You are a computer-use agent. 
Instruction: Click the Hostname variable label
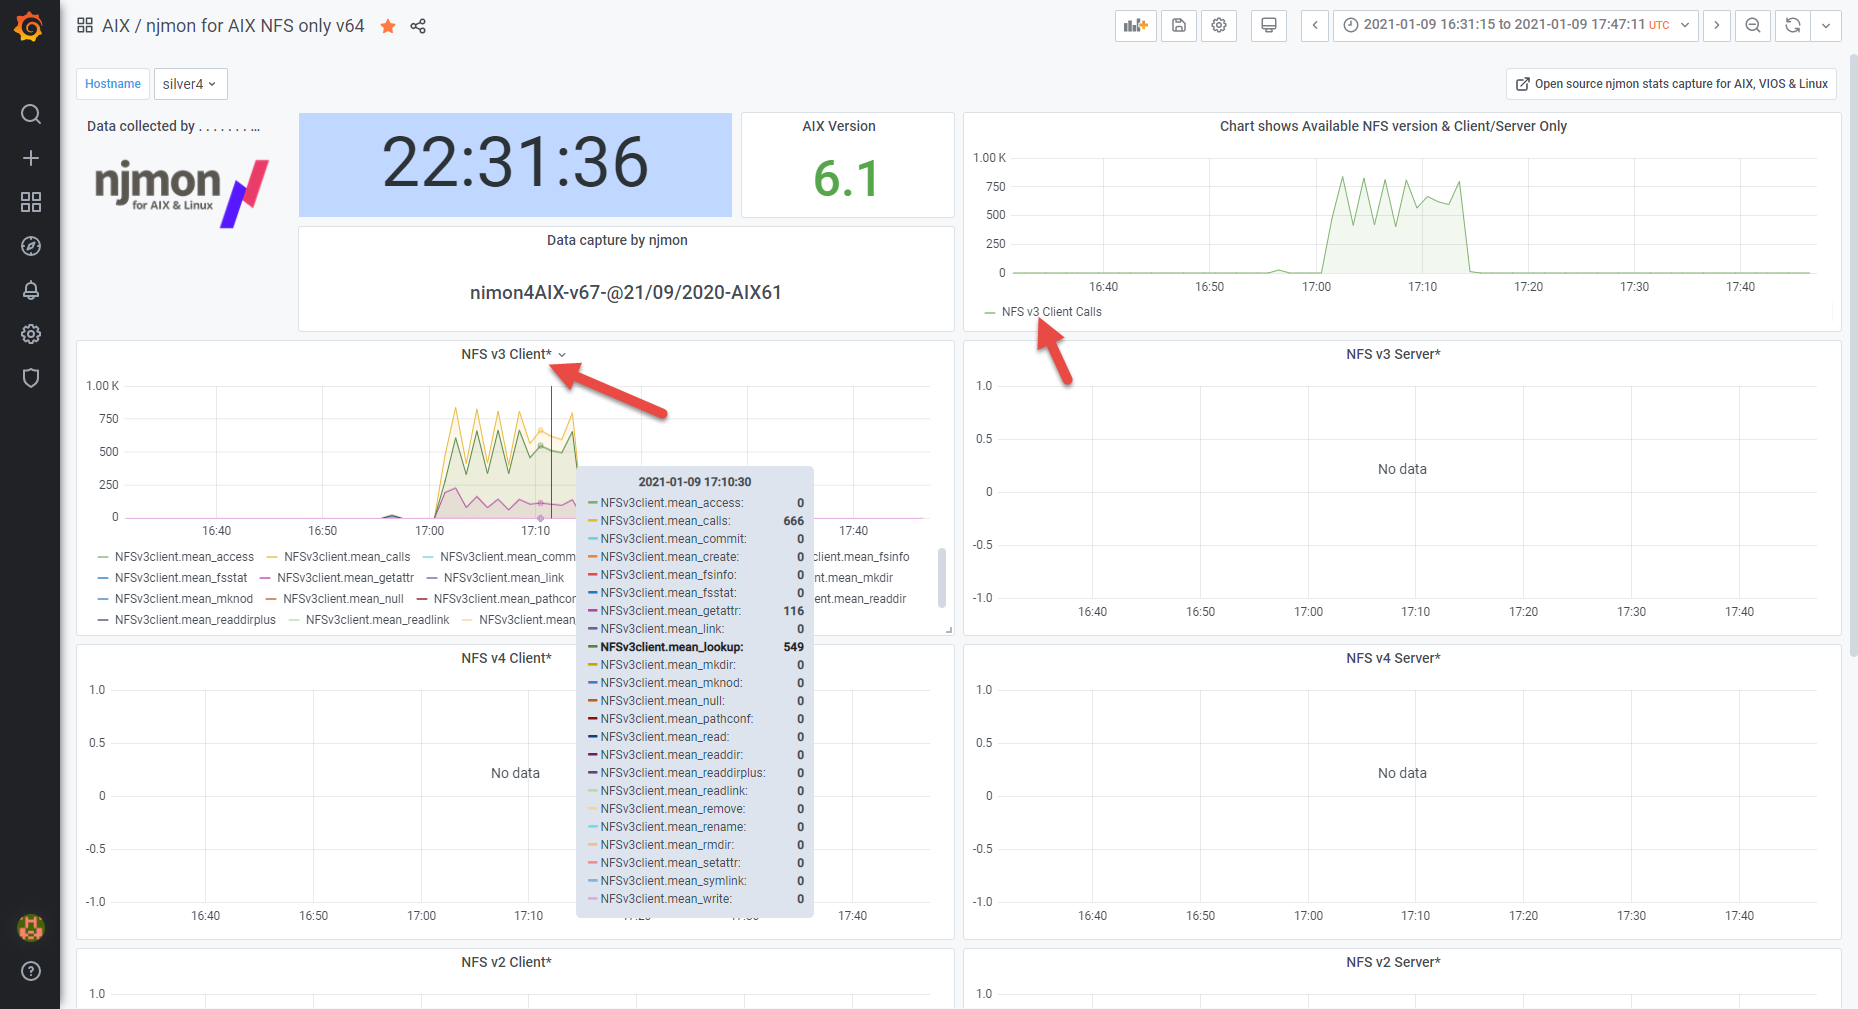[x=113, y=84]
